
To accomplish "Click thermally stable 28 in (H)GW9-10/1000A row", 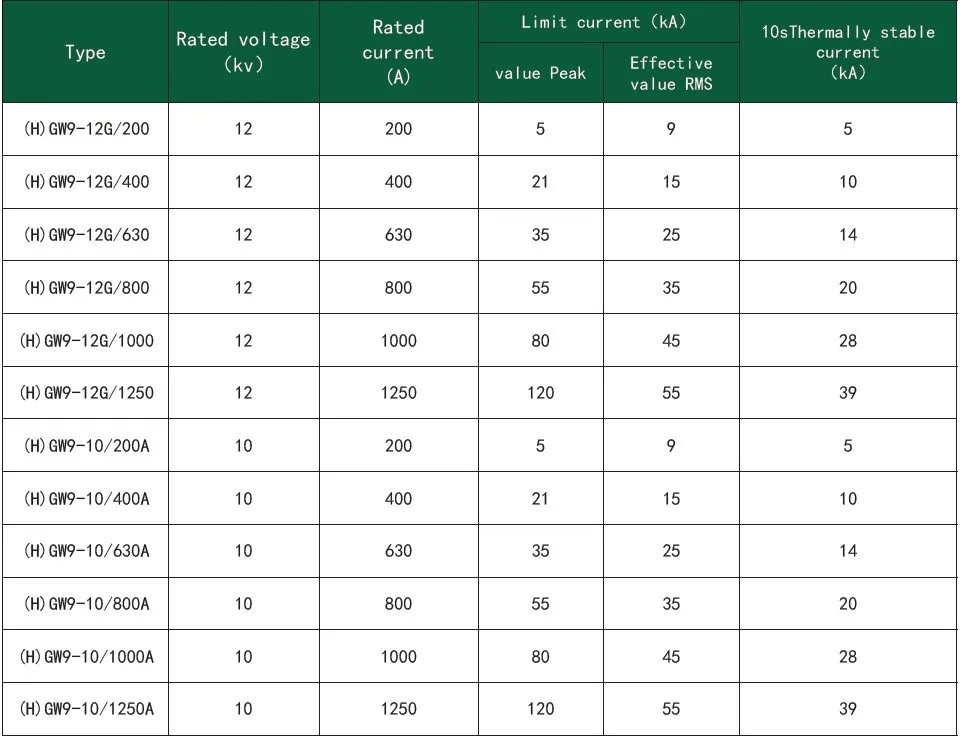I will [848, 656].
